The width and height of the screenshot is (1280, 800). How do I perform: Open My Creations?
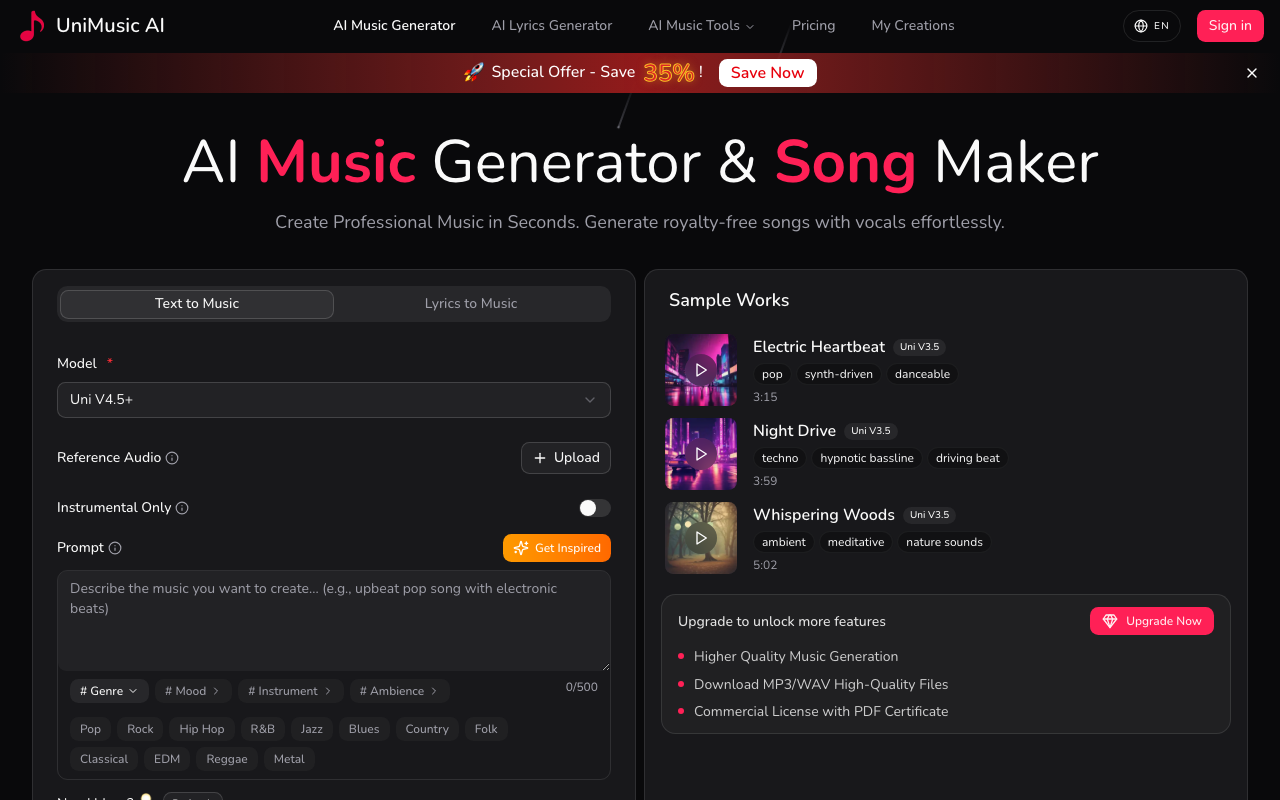point(913,26)
